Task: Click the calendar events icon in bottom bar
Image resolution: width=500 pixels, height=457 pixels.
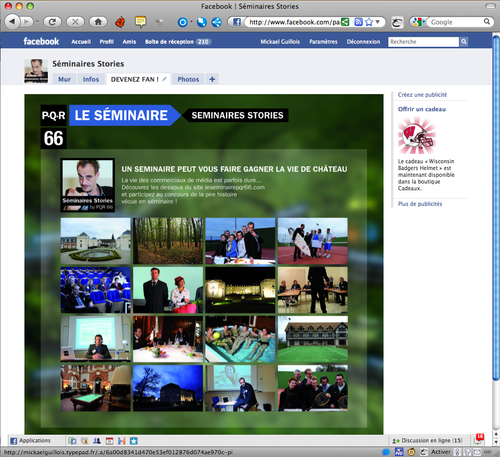Action: [109, 441]
